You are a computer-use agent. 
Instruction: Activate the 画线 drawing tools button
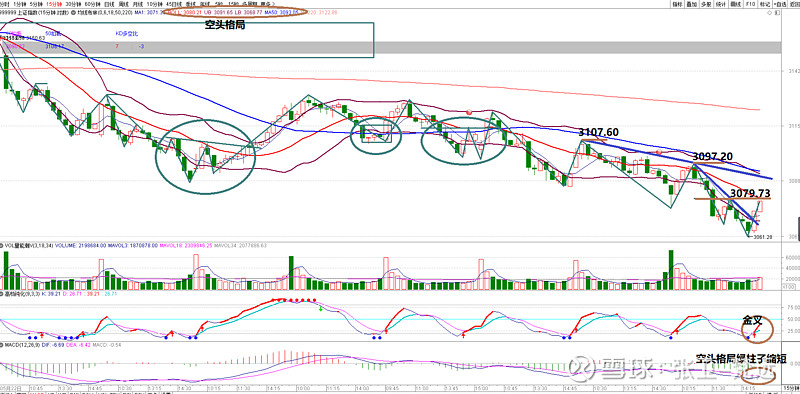[736, 4]
